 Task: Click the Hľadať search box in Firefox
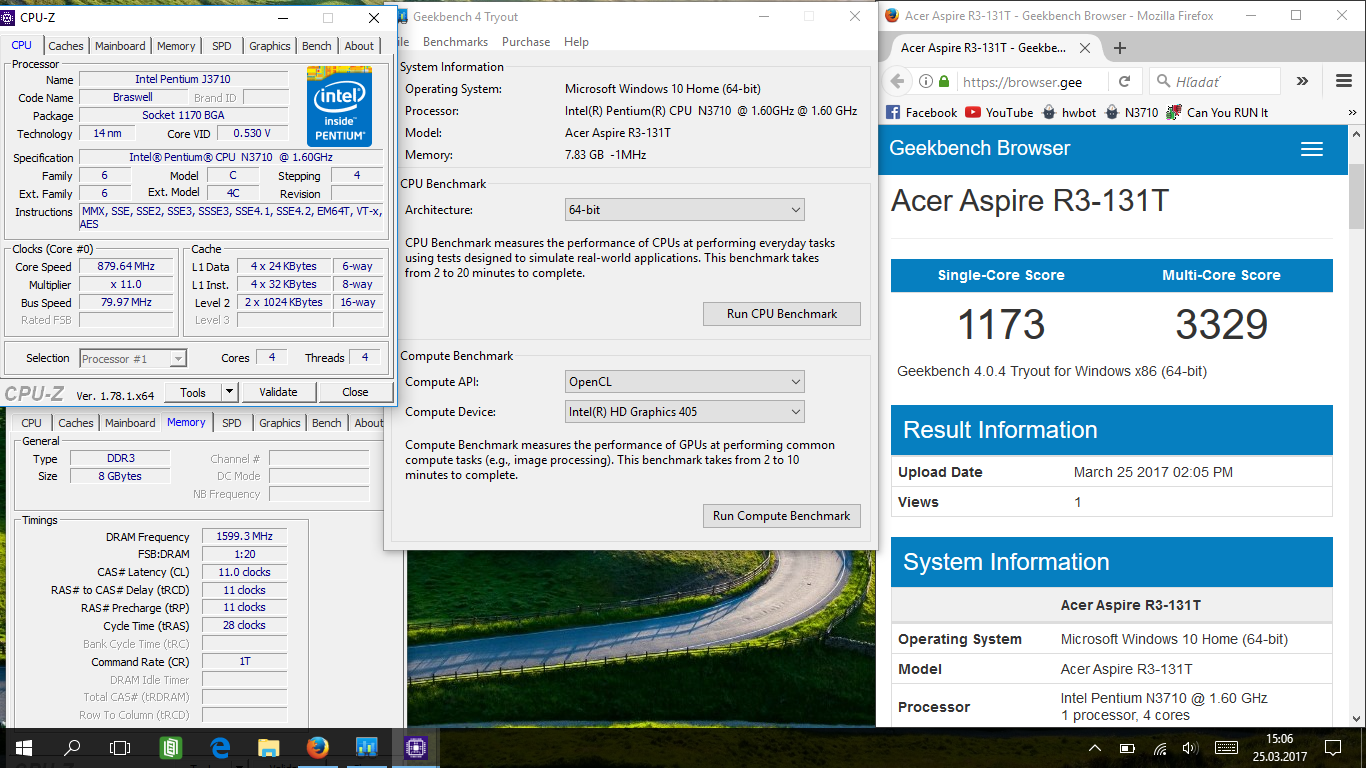point(1214,82)
